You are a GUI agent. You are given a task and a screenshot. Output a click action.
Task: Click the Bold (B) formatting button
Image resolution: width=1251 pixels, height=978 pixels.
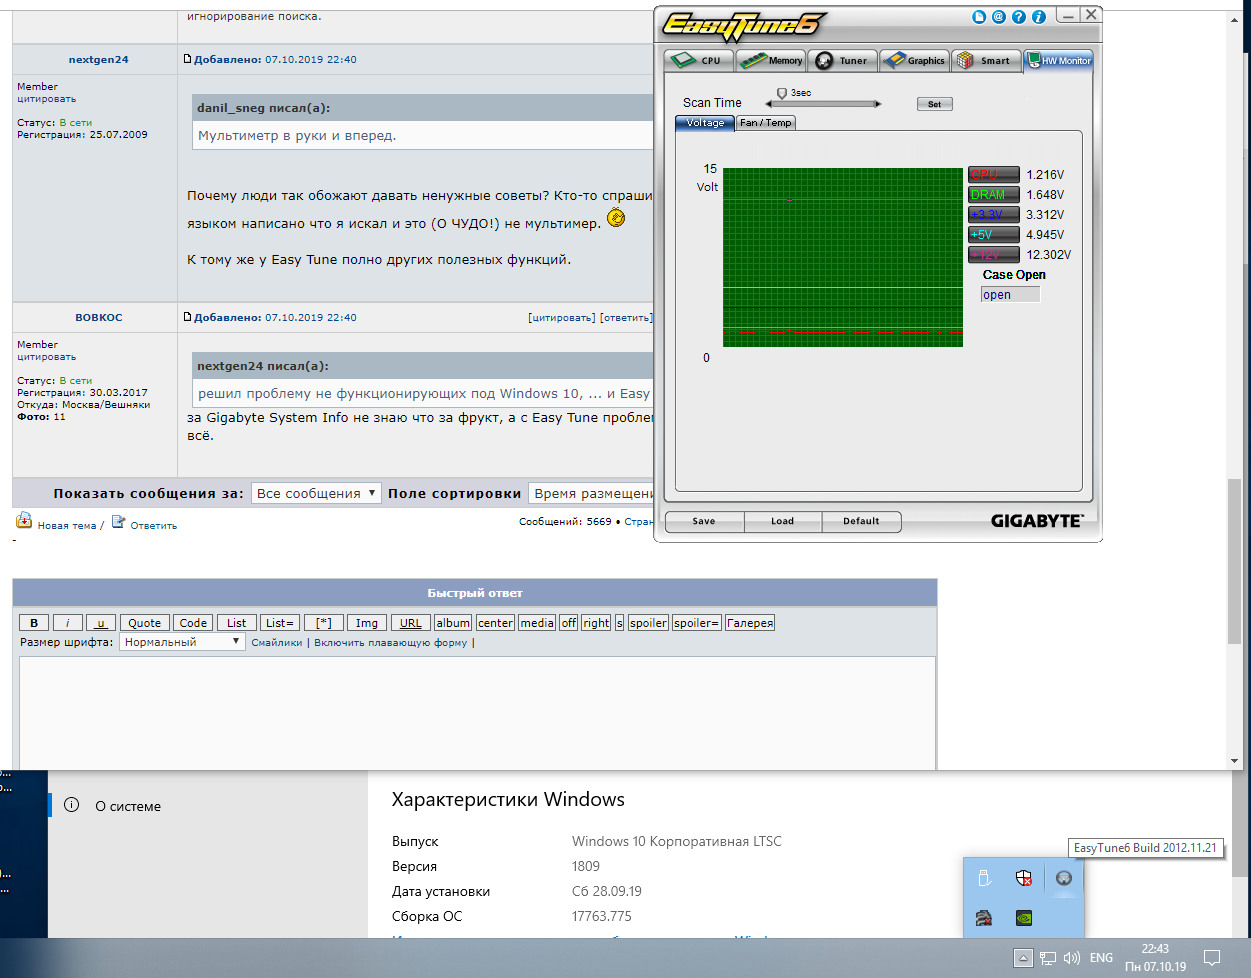pyautogui.click(x=34, y=622)
